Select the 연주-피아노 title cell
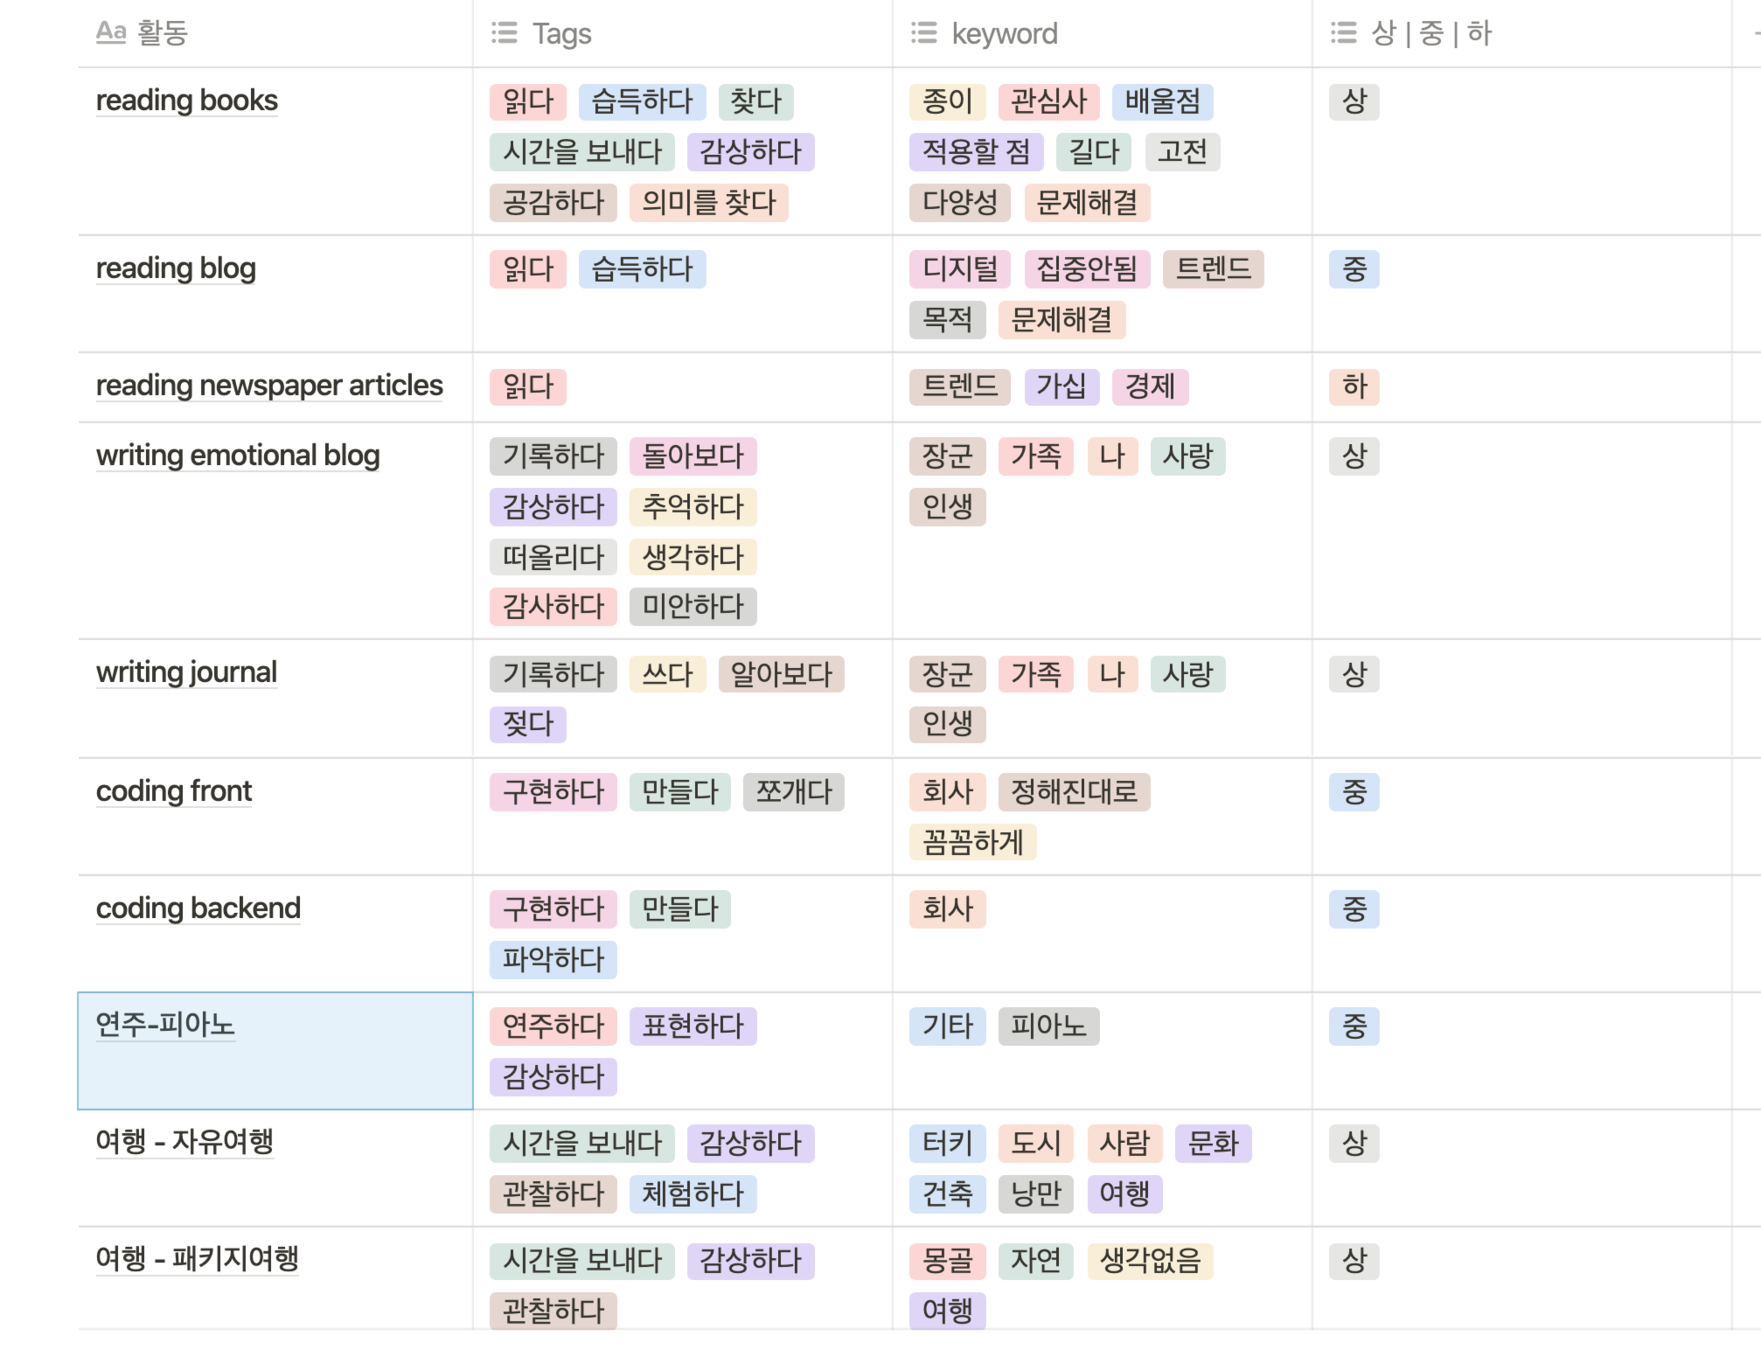Screen dimensions: 1761x1350 [275, 1051]
